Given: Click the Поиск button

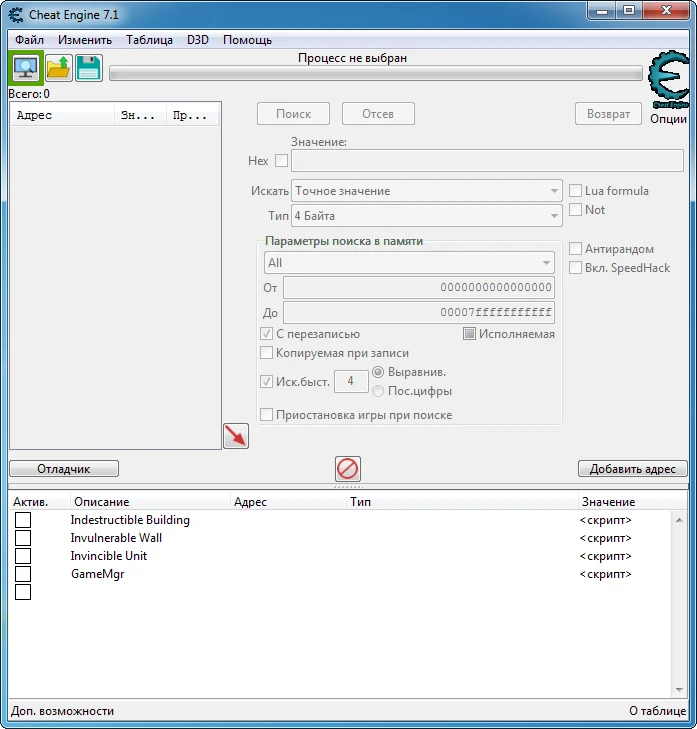Looking at the screenshot, I should click(x=293, y=114).
